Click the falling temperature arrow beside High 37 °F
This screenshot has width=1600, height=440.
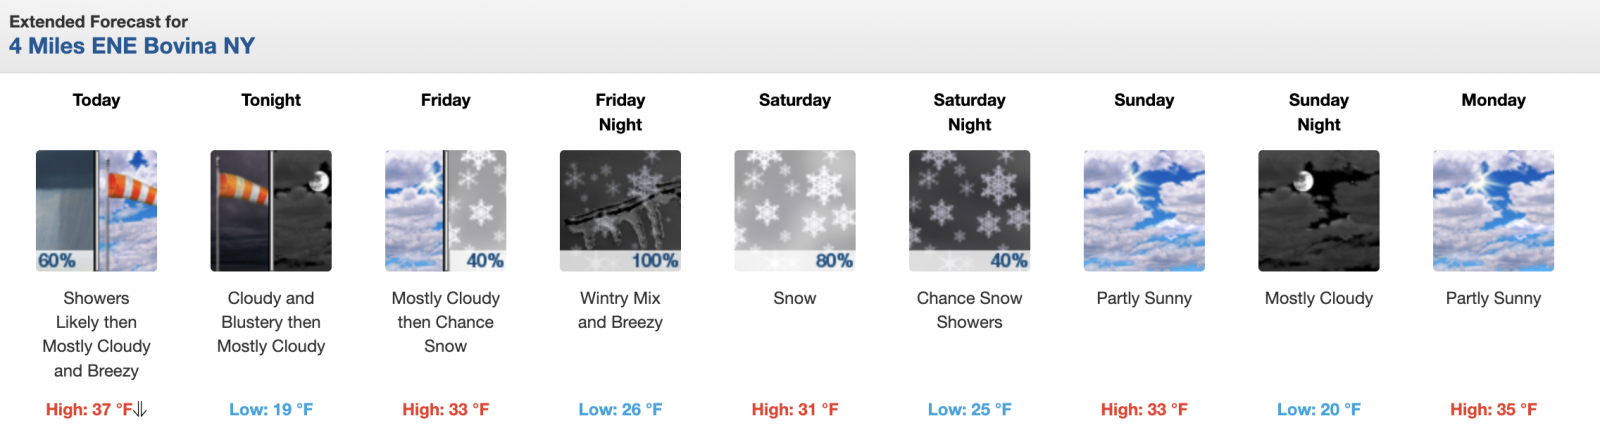[140, 409]
